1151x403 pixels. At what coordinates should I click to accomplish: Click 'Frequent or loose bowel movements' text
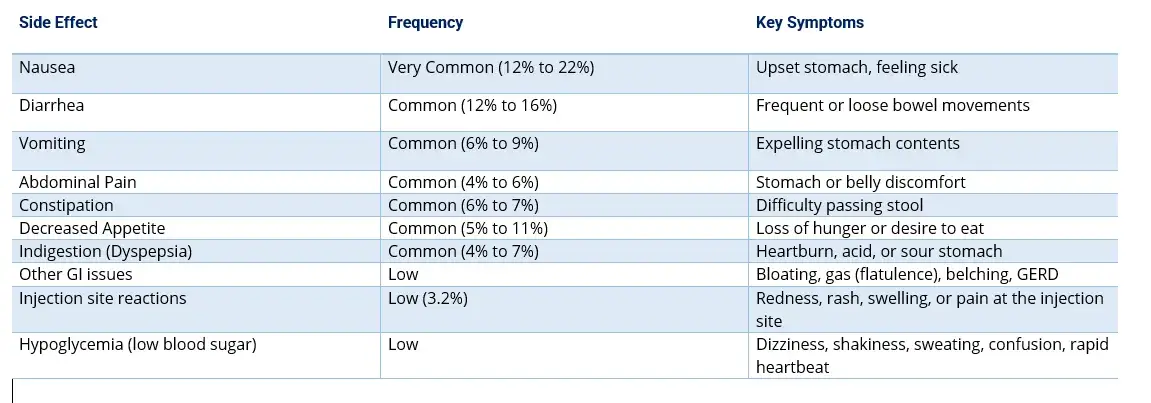click(892, 105)
